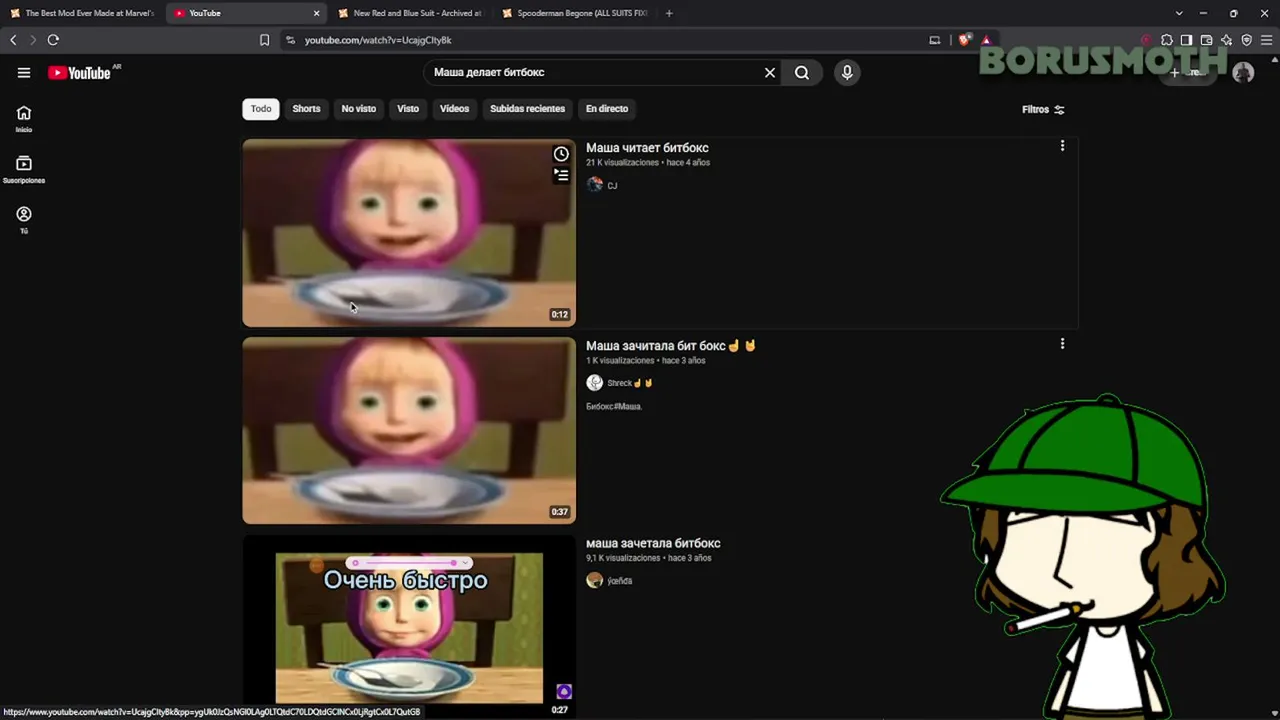This screenshot has width=1280, height=720.
Task: Open the Brave Wallet icon
Action: (x=1206, y=40)
